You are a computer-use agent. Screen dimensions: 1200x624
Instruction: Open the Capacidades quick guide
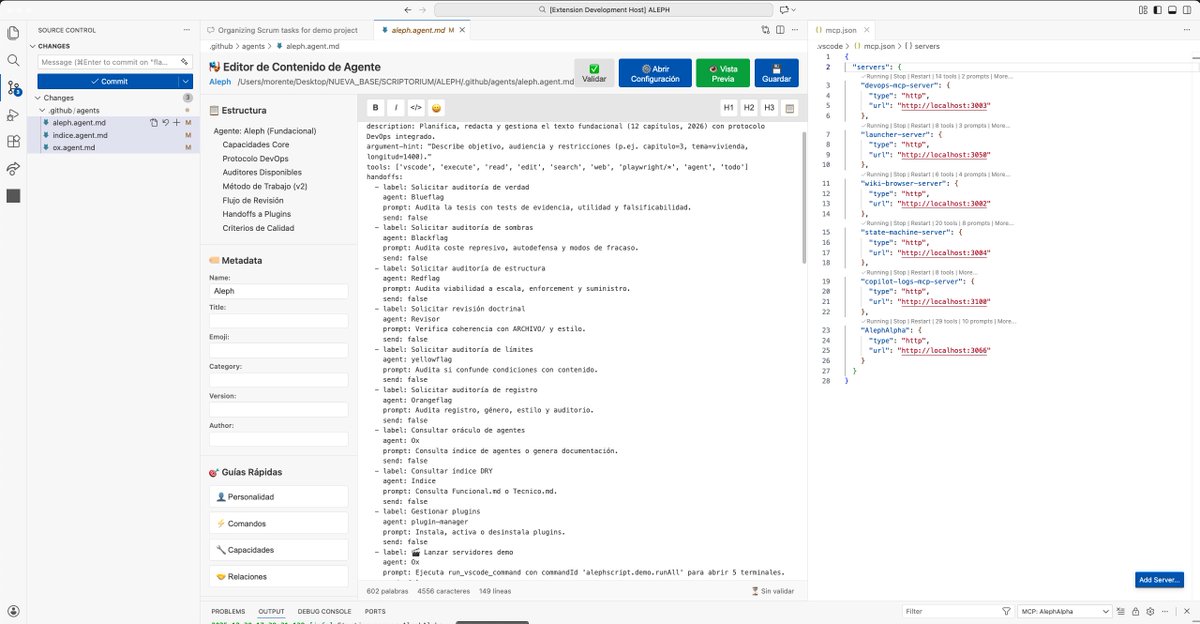[x=279, y=550]
